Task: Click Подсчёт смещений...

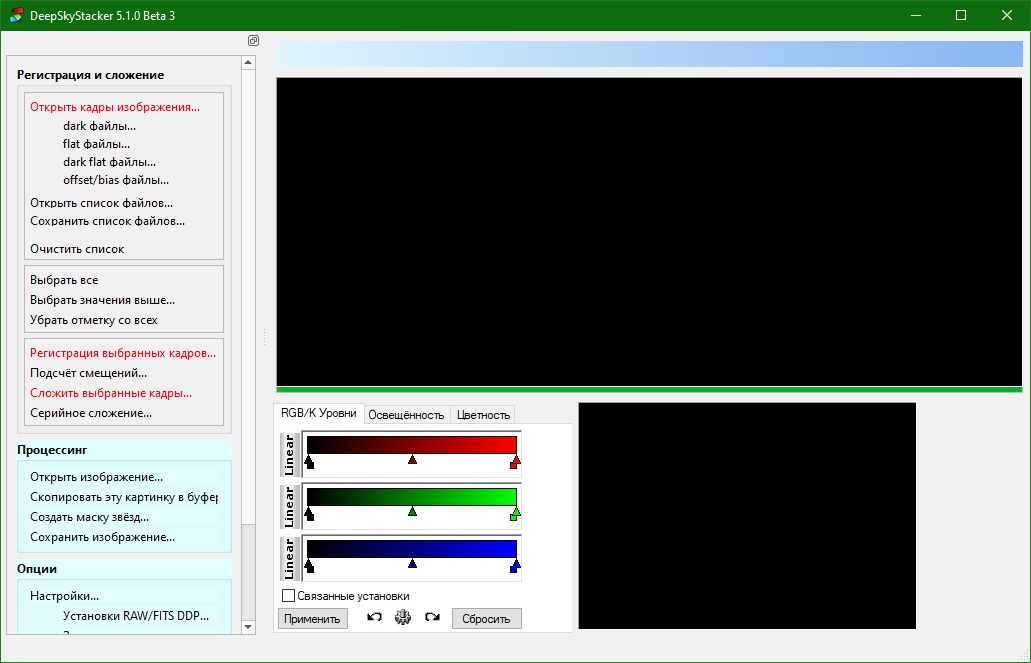Action: click(x=88, y=373)
